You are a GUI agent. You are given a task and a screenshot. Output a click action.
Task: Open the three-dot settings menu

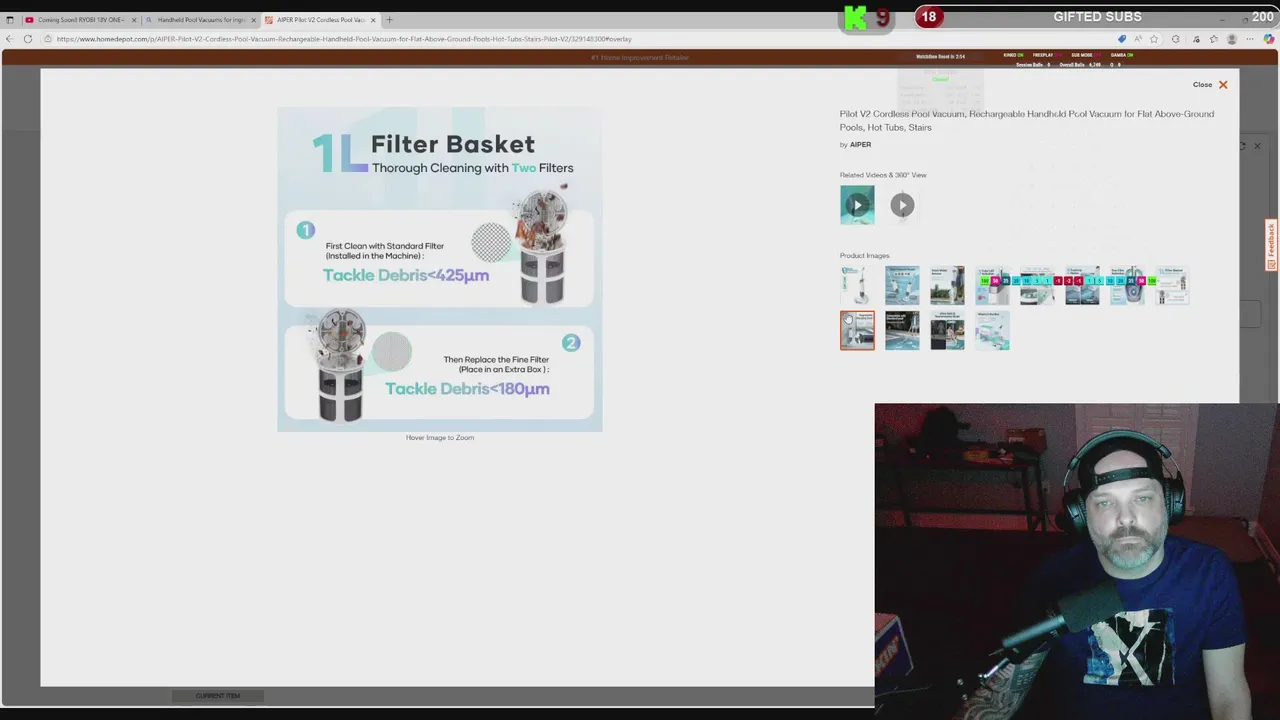point(1250,39)
